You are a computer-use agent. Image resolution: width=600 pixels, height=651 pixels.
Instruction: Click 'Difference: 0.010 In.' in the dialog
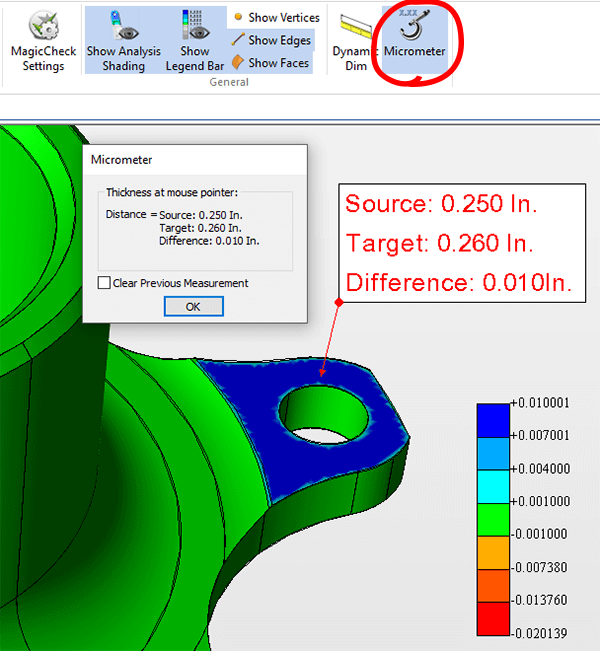point(209,241)
